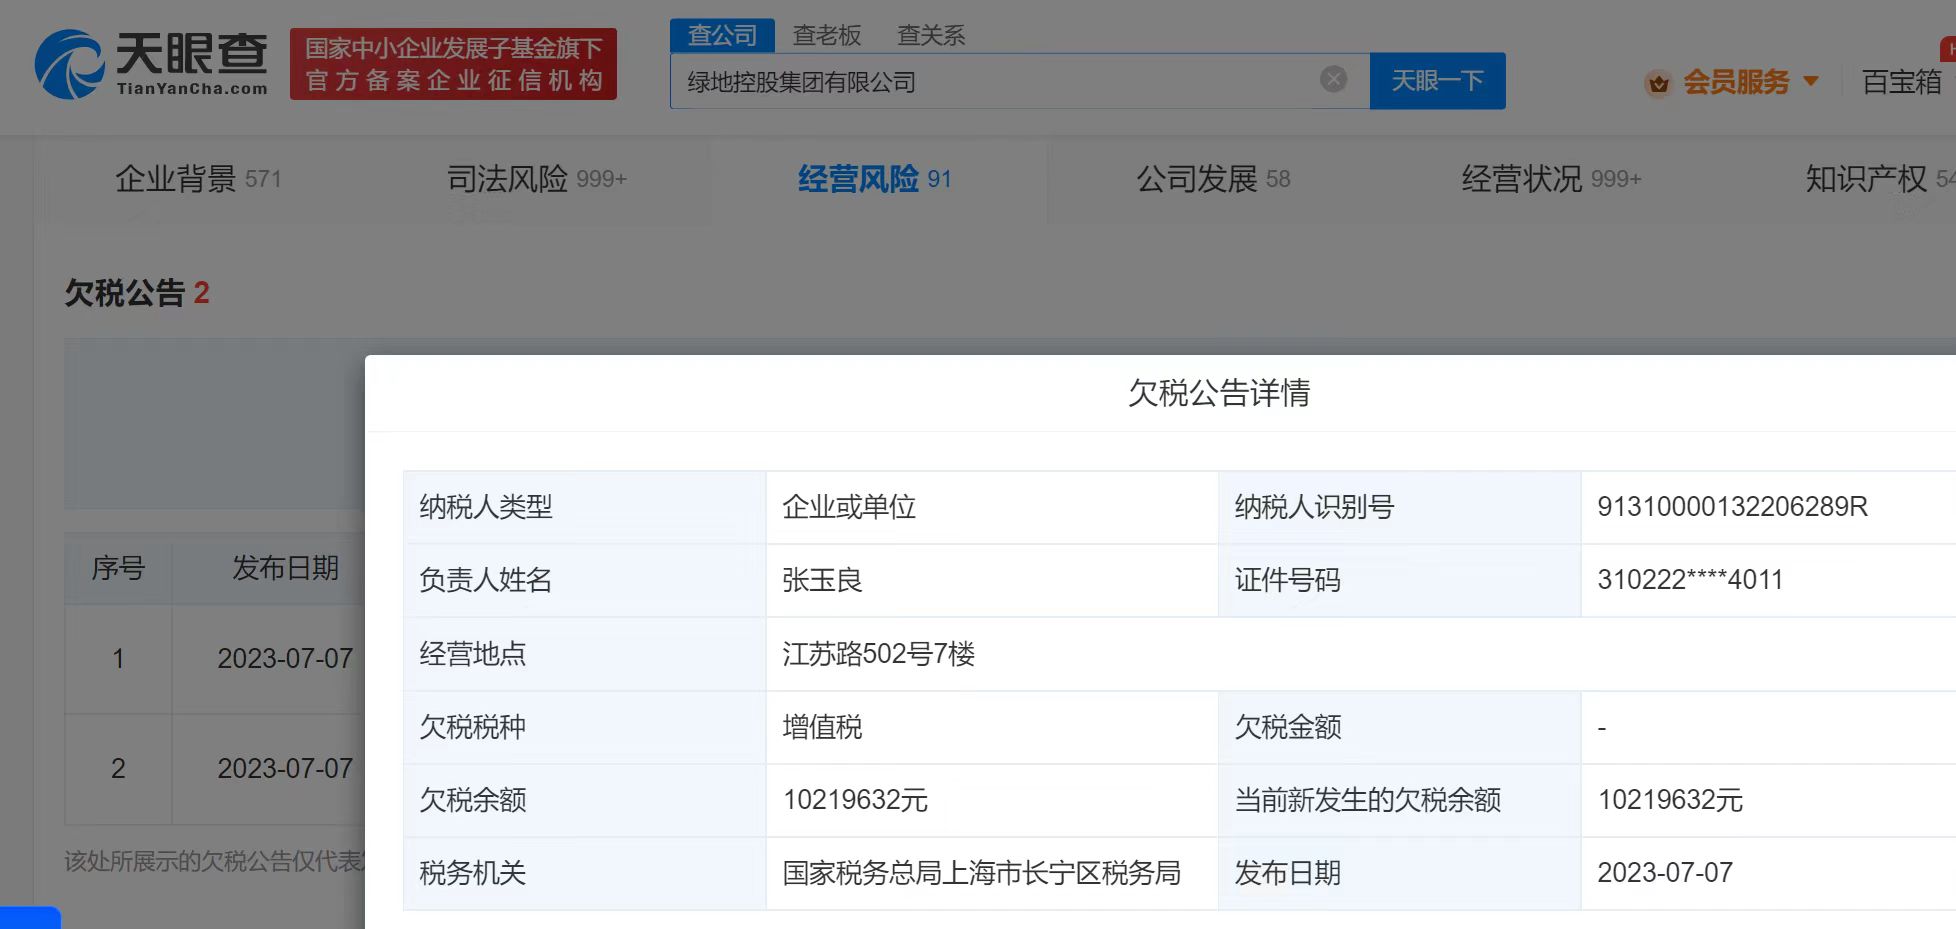Click taxpayer ID 91310000132206289R
Screen dimensions: 1956x929
point(1732,507)
